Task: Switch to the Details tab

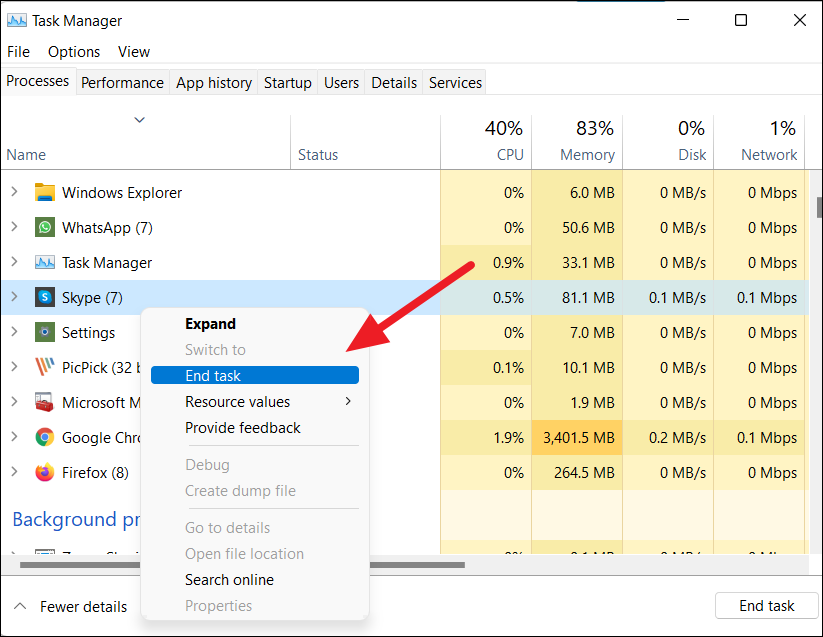Action: point(394,83)
